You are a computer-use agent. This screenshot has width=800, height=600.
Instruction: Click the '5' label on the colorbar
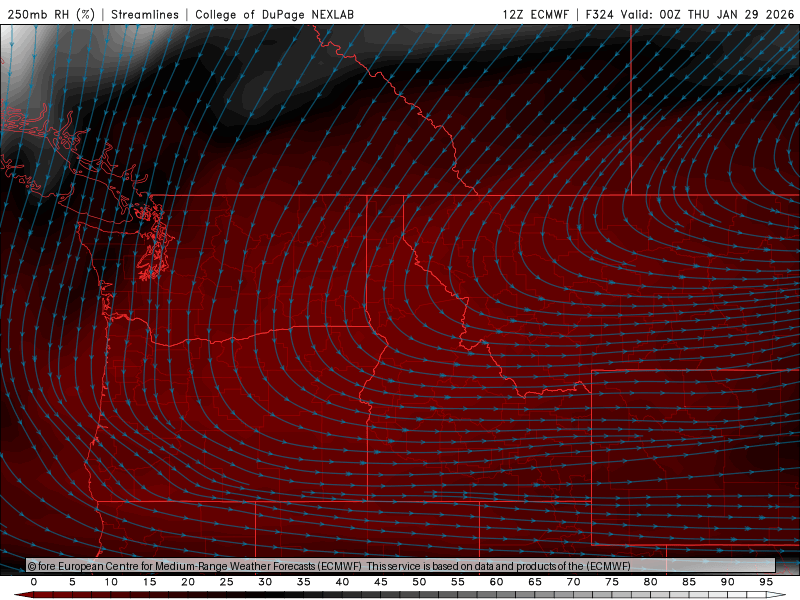pyautogui.click(x=72, y=582)
